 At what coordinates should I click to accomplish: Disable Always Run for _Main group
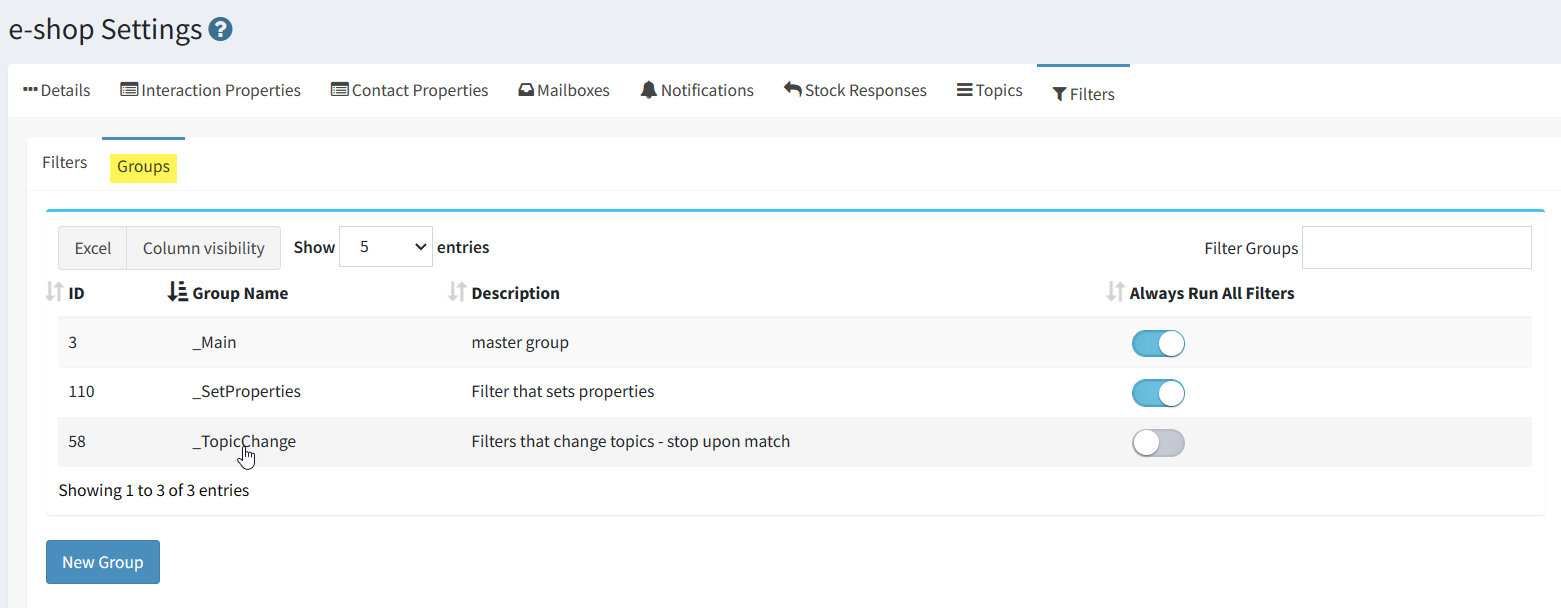click(x=1158, y=344)
